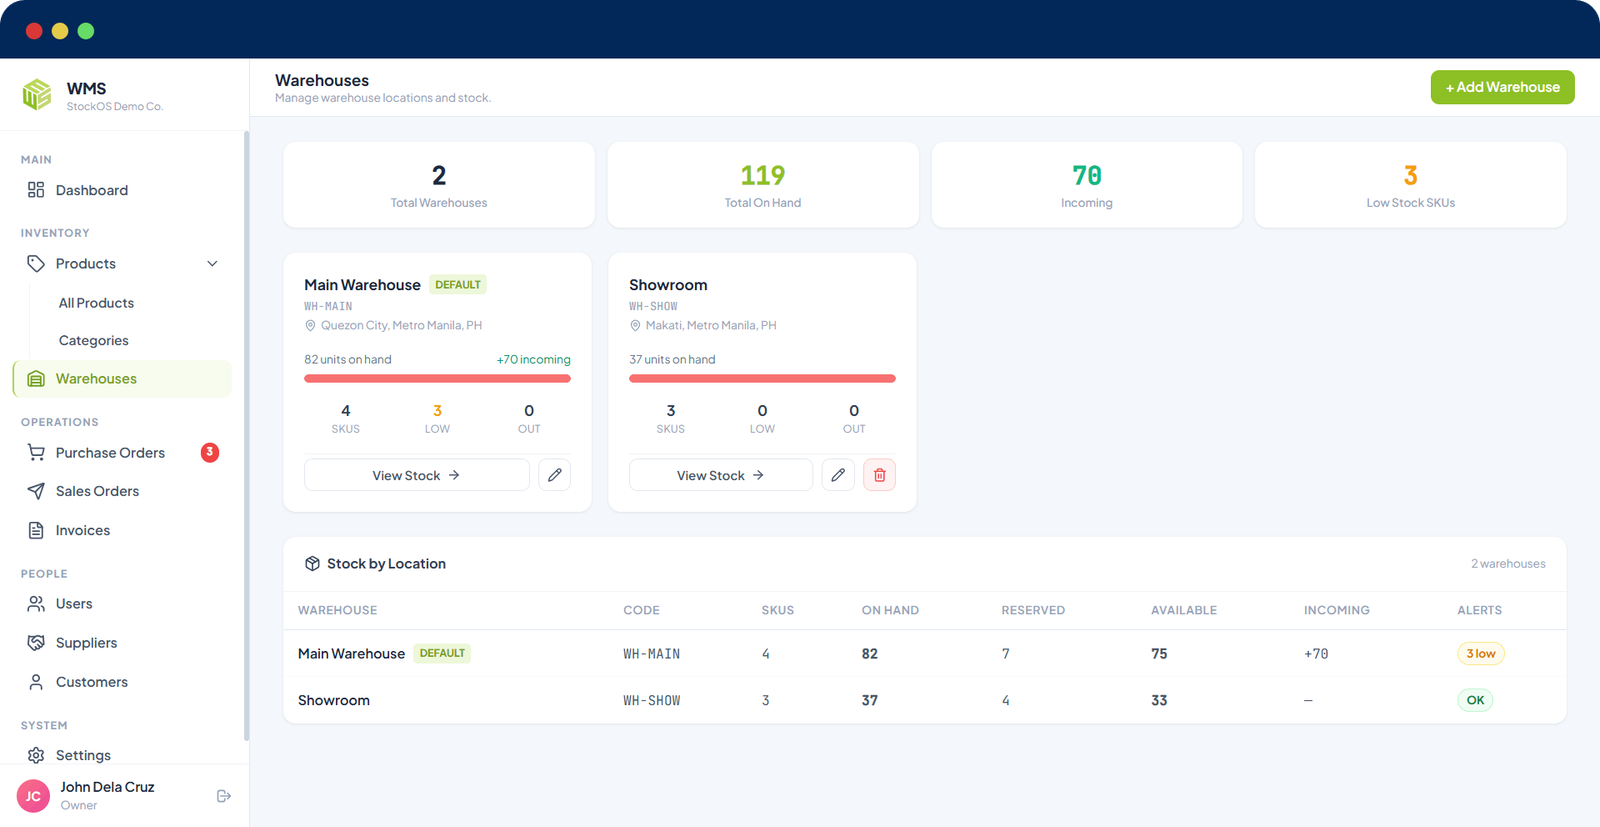Click Add Warehouse button
The width and height of the screenshot is (1600, 827).
1502,87
